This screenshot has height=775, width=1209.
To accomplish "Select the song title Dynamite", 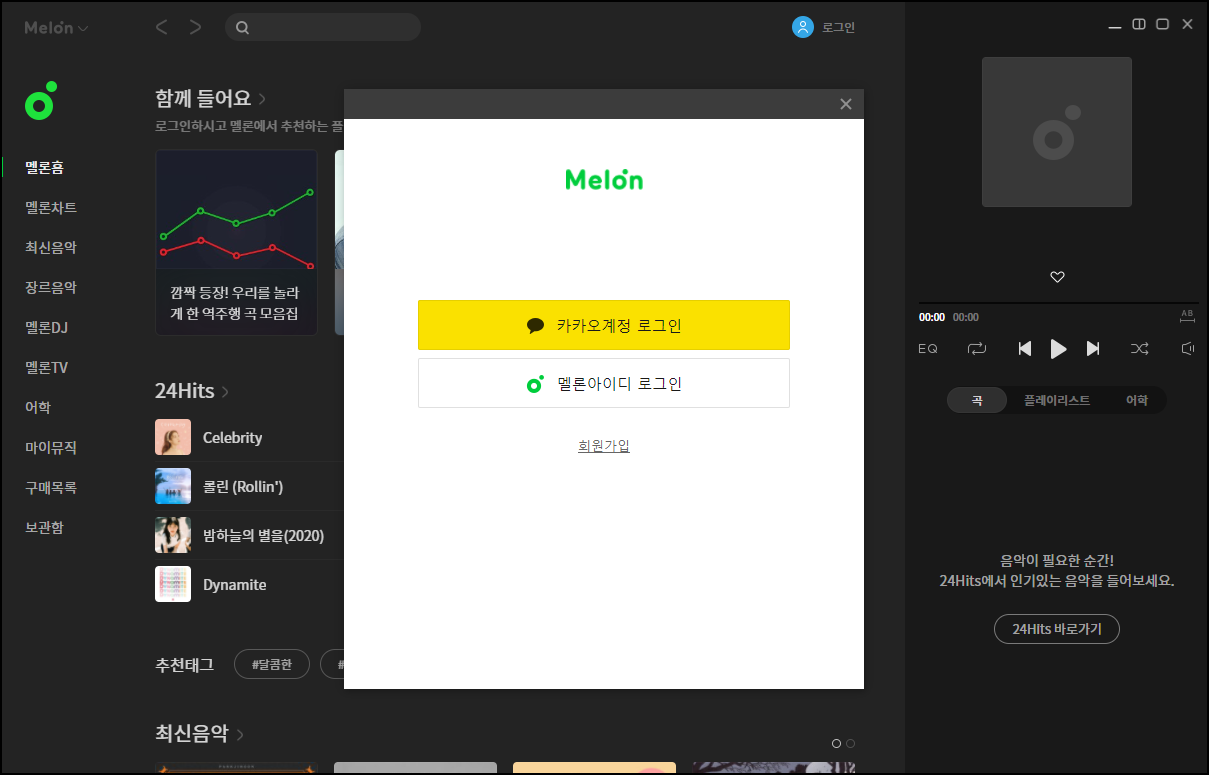I will pyautogui.click(x=235, y=585).
